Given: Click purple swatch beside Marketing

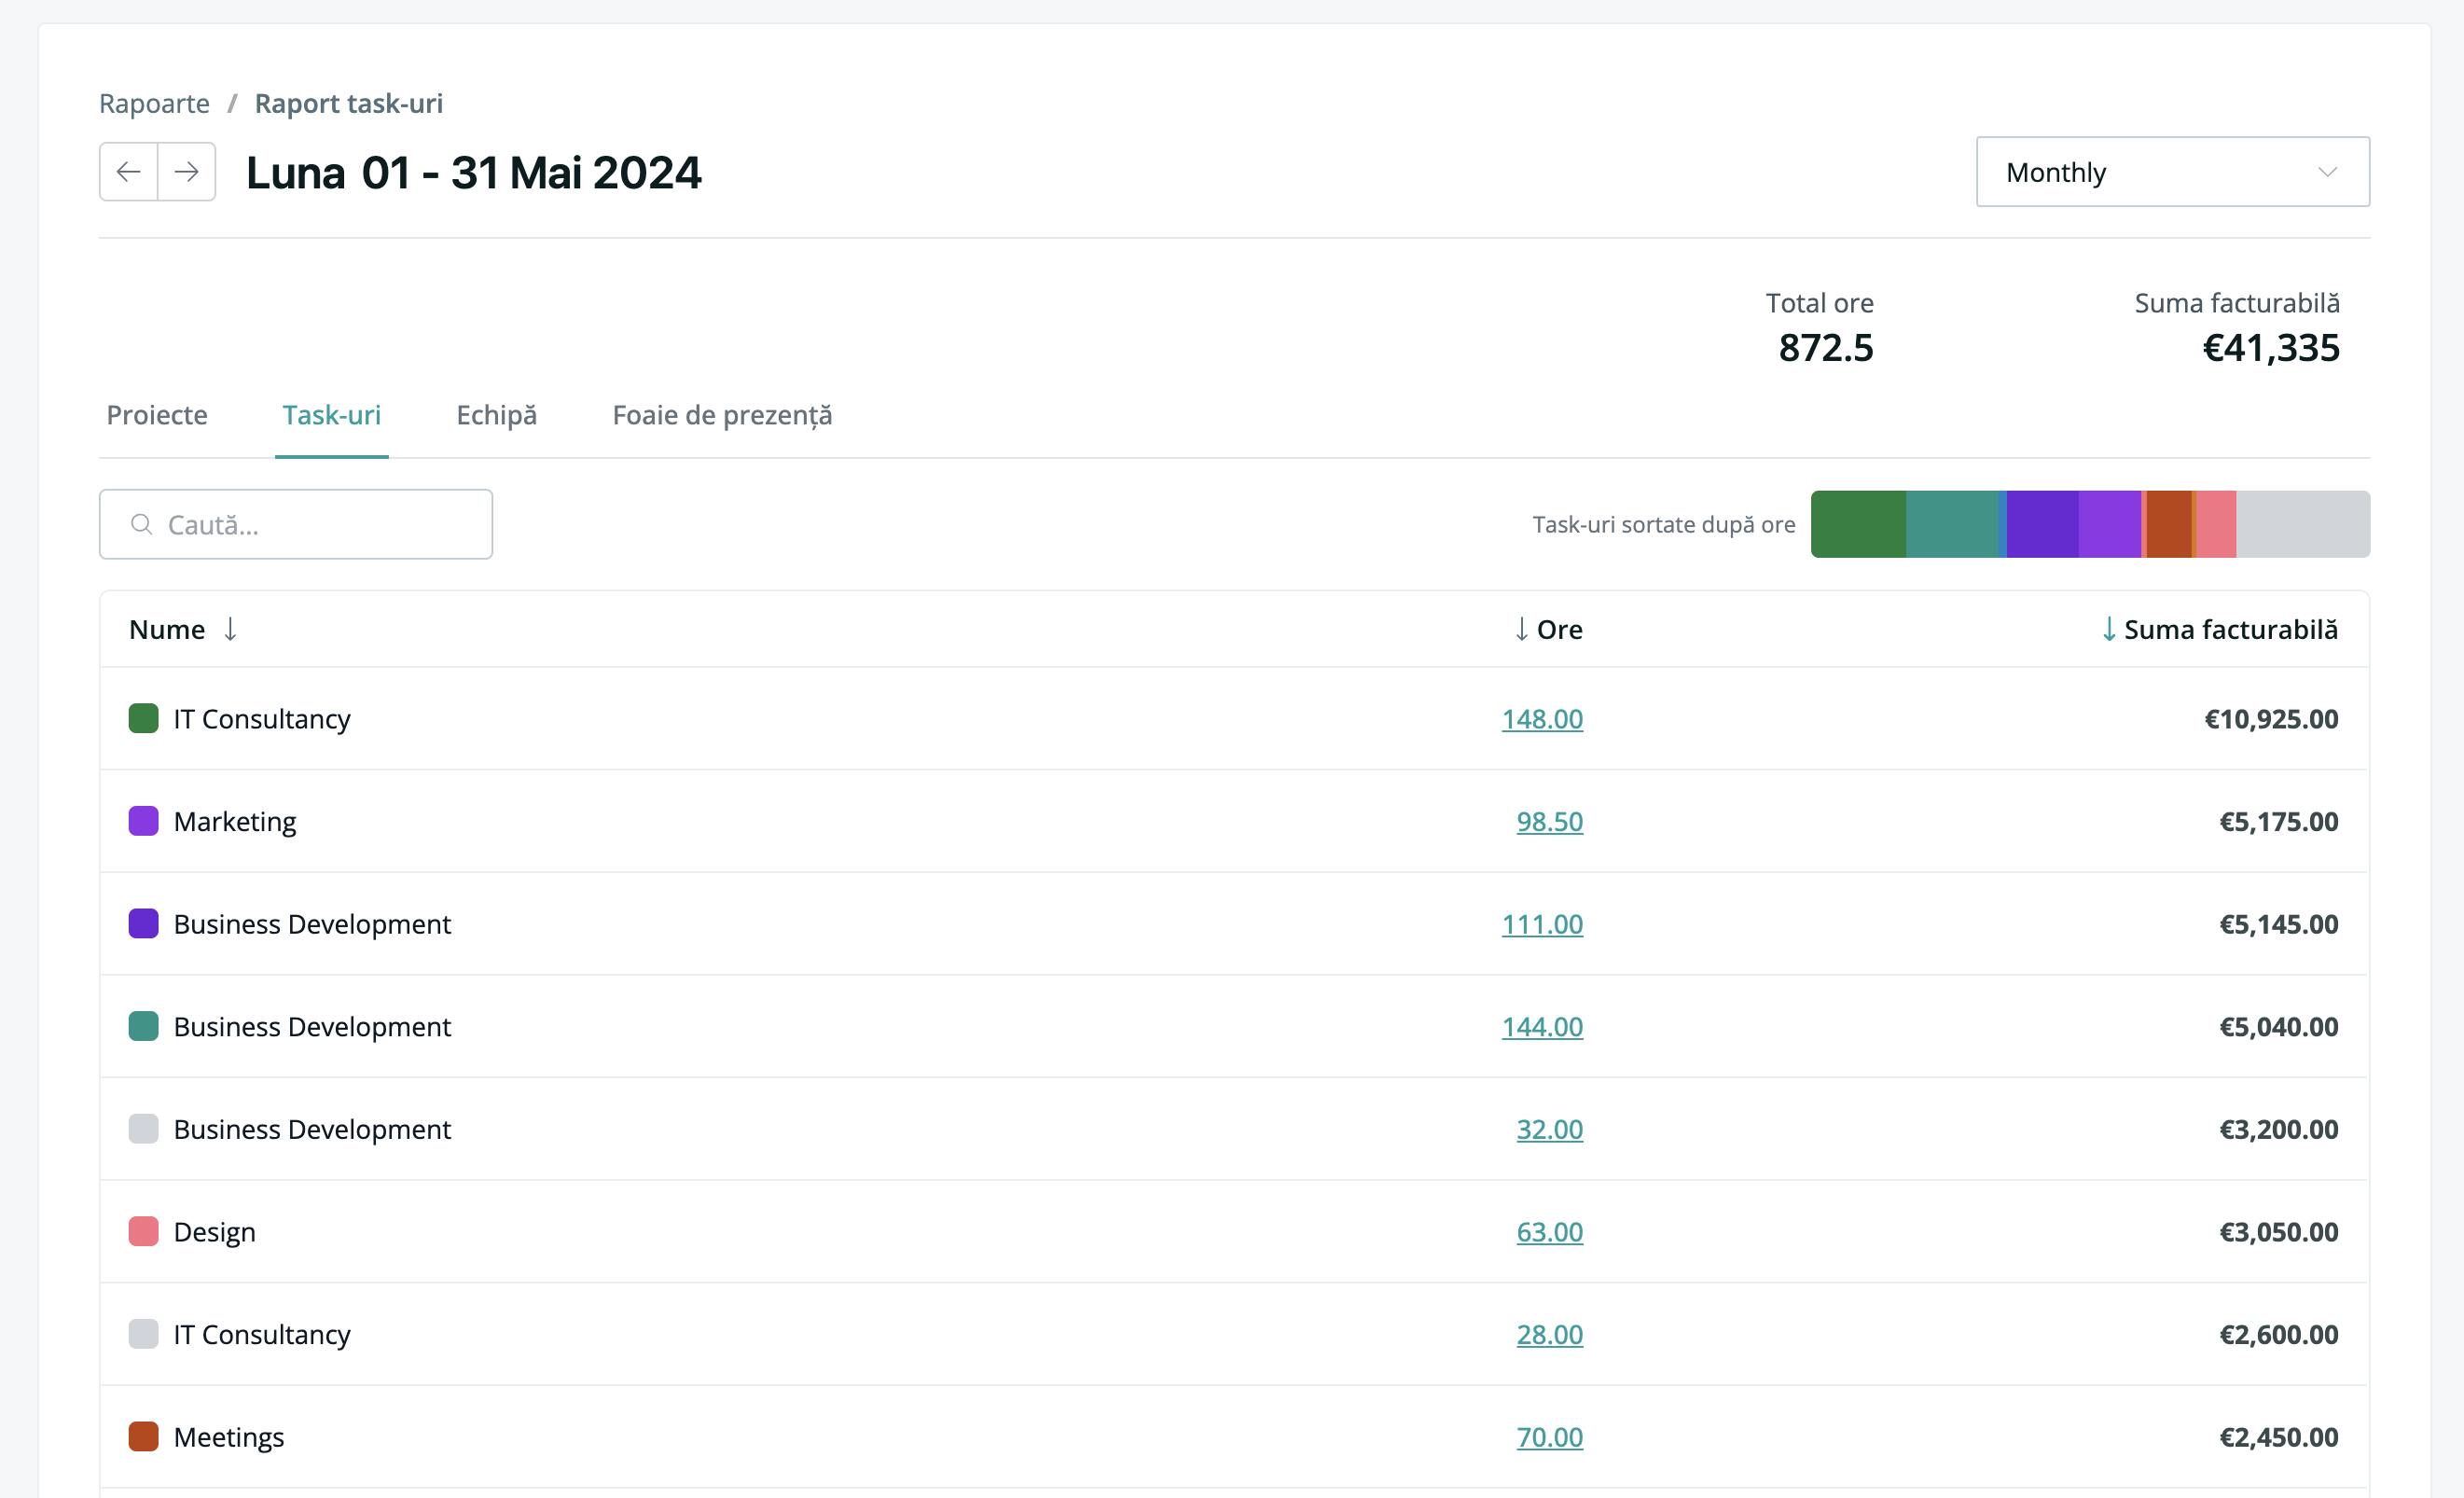Looking at the screenshot, I should click(x=143, y=822).
